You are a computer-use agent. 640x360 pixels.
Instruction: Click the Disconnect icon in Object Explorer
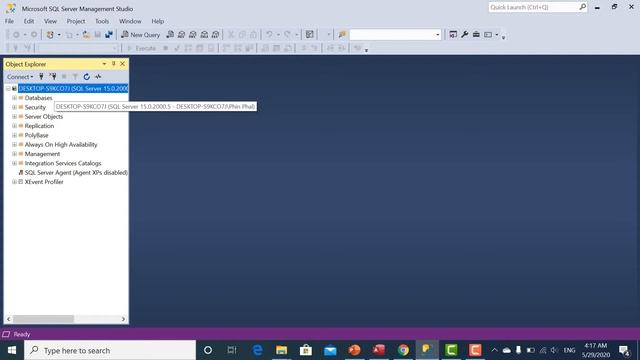(x=53, y=76)
